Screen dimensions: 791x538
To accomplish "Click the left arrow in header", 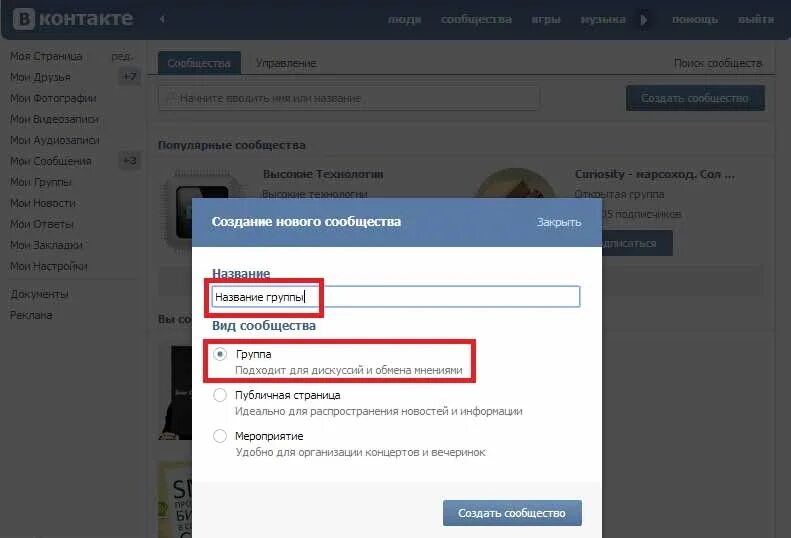I will click(162, 19).
